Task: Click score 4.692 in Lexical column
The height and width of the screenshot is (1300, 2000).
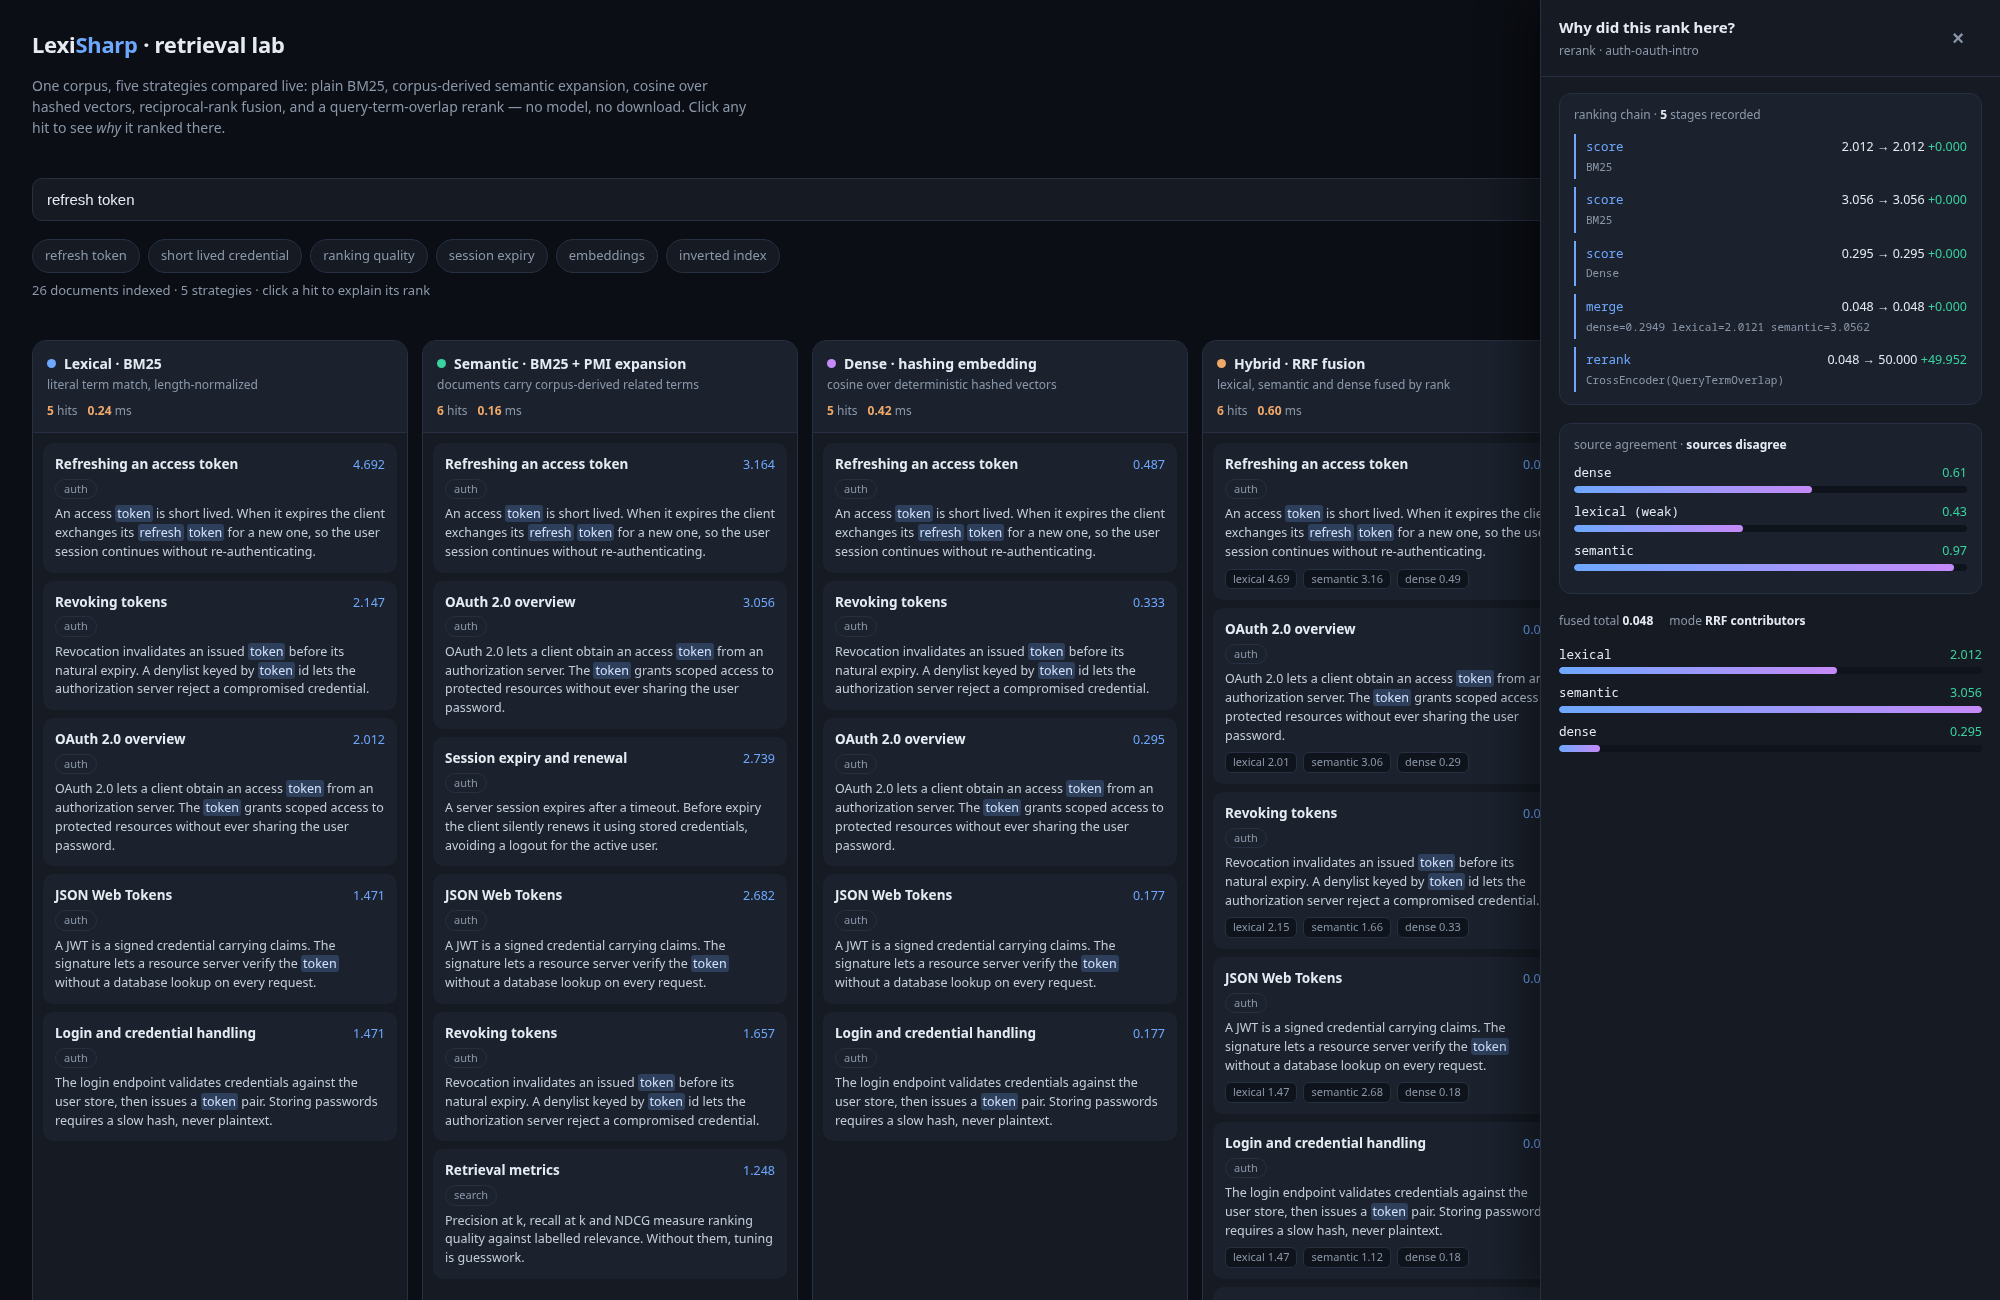Action: click(368, 465)
